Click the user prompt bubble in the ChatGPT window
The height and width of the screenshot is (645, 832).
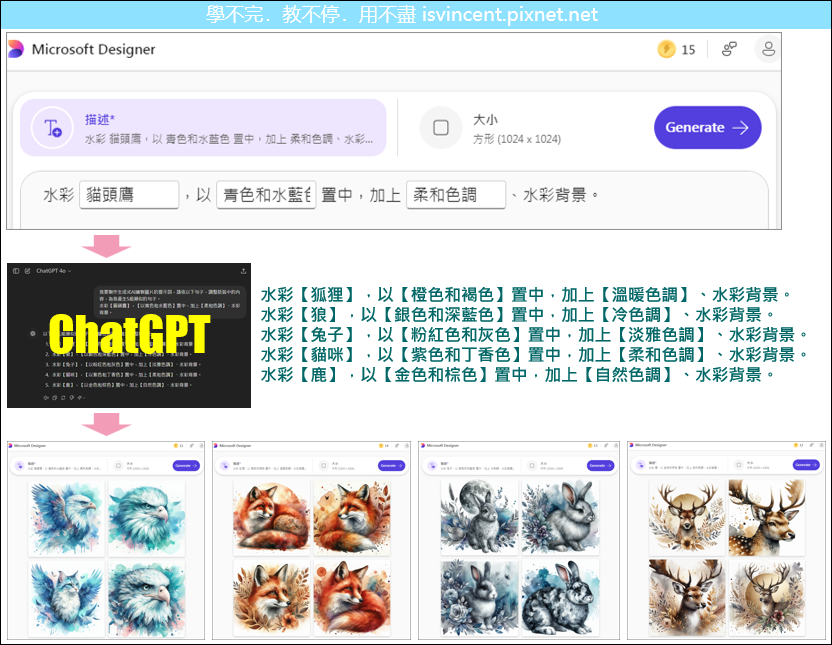(170, 302)
